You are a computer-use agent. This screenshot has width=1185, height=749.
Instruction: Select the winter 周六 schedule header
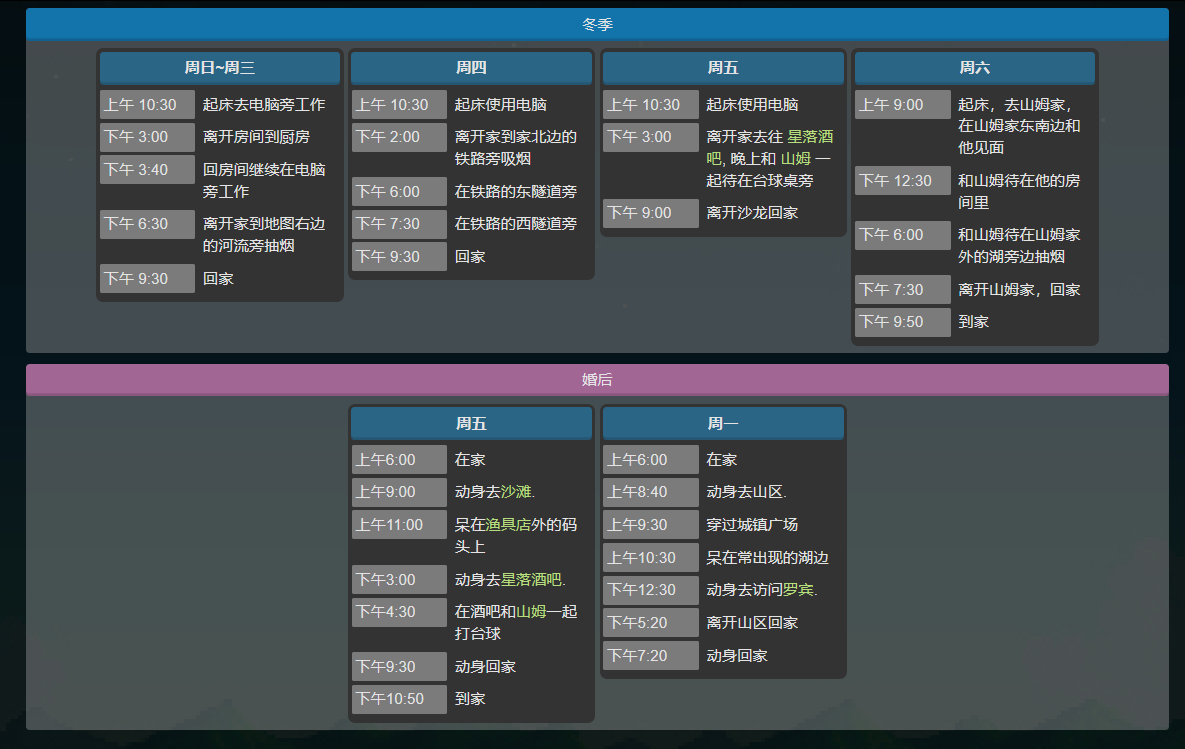point(975,68)
